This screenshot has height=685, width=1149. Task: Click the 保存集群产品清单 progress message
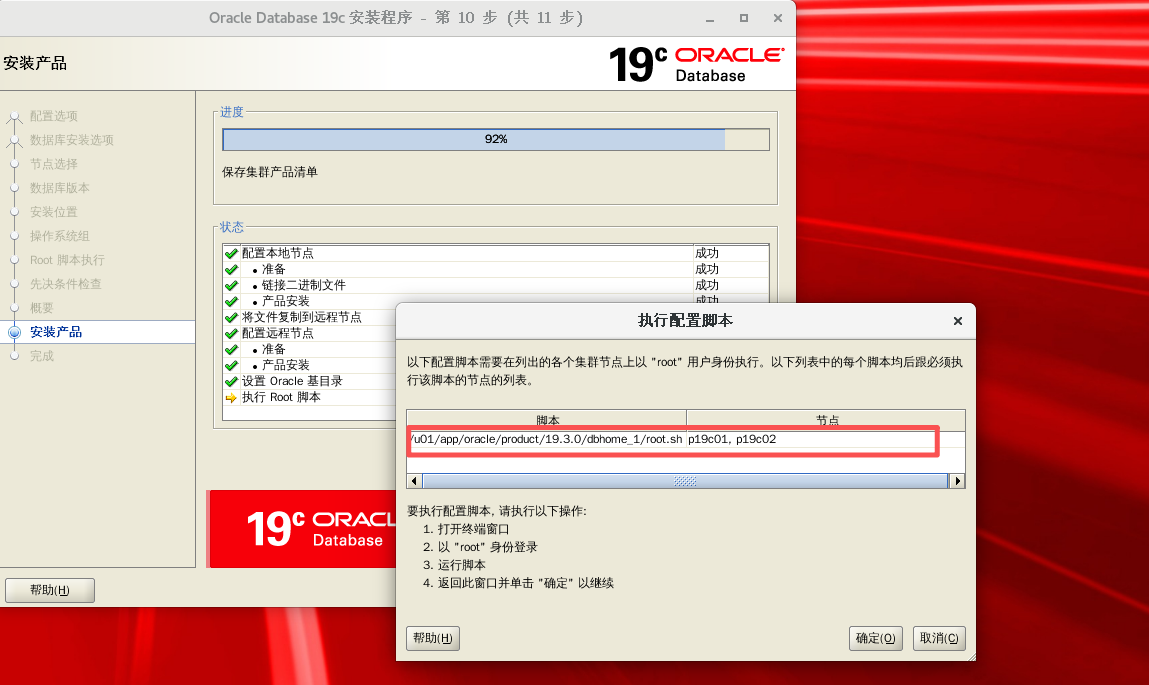(270, 172)
